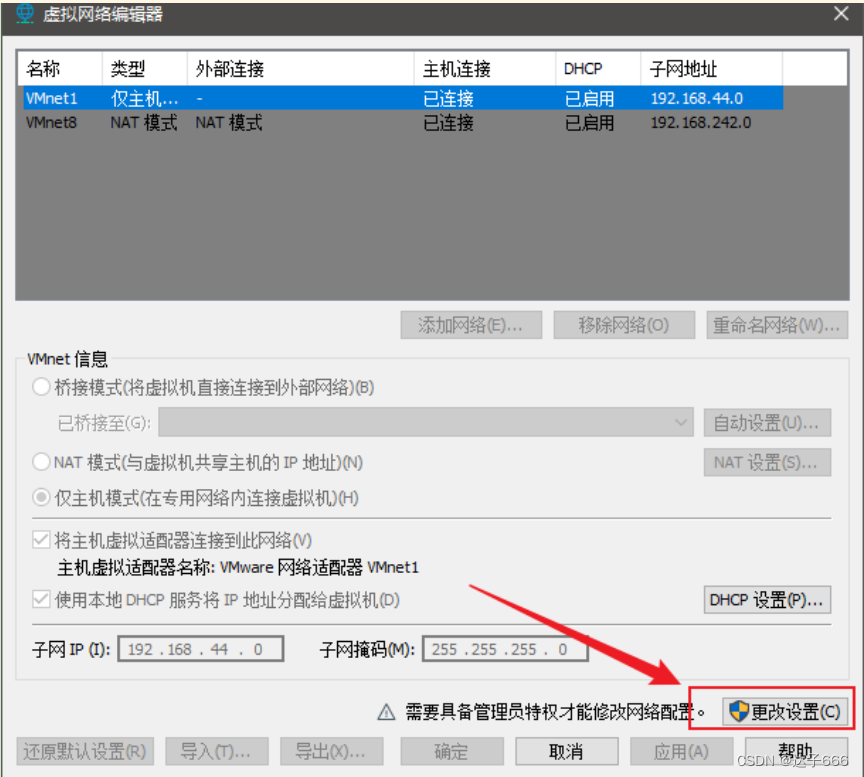Click 移除网络(O) button
The width and height of the screenshot is (864, 777).
click(624, 325)
